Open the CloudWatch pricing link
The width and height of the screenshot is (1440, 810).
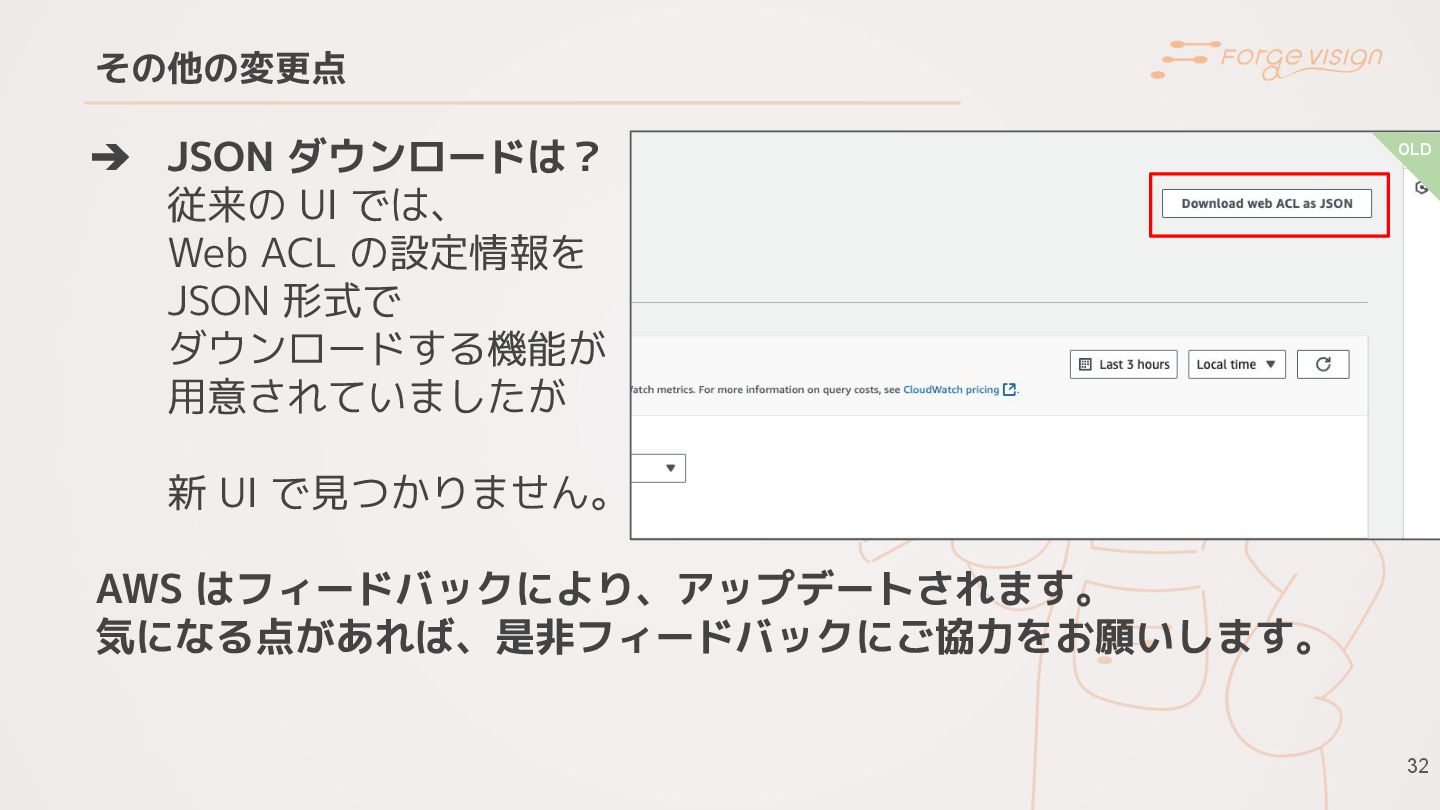(x=950, y=390)
